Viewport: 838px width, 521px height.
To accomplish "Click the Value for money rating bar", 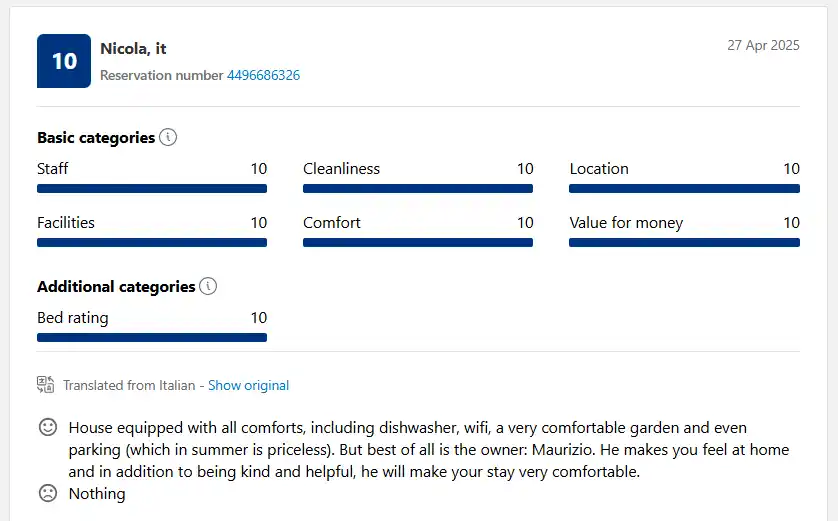I will [685, 243].
